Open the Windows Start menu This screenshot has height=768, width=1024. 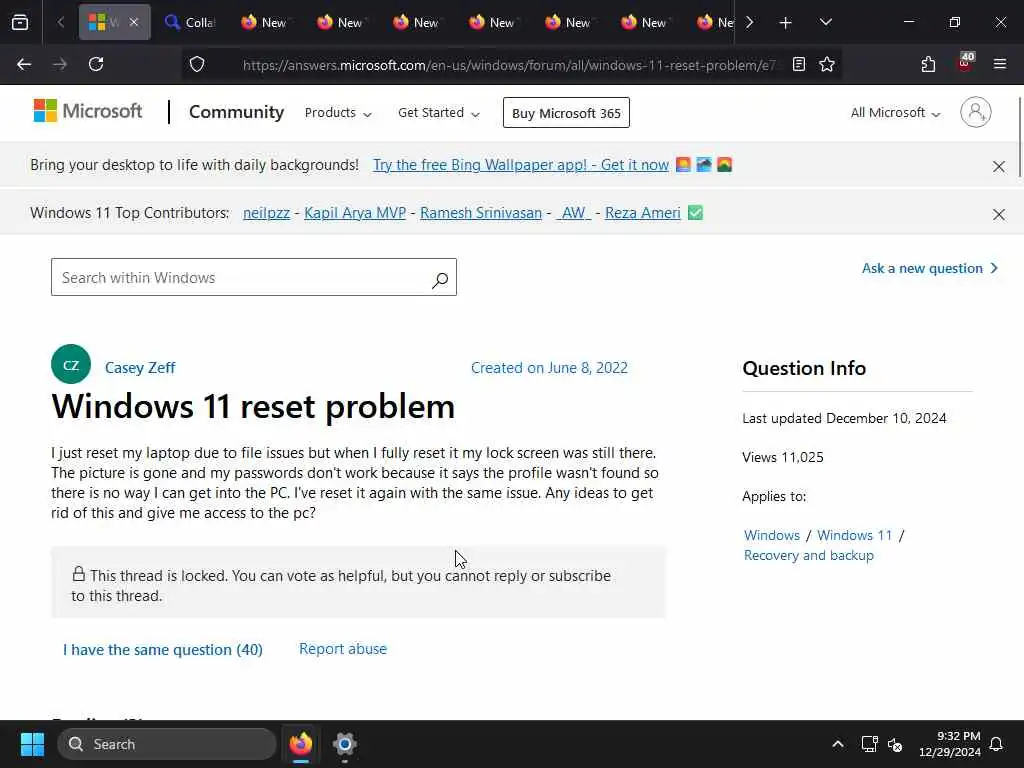[32, 744]
